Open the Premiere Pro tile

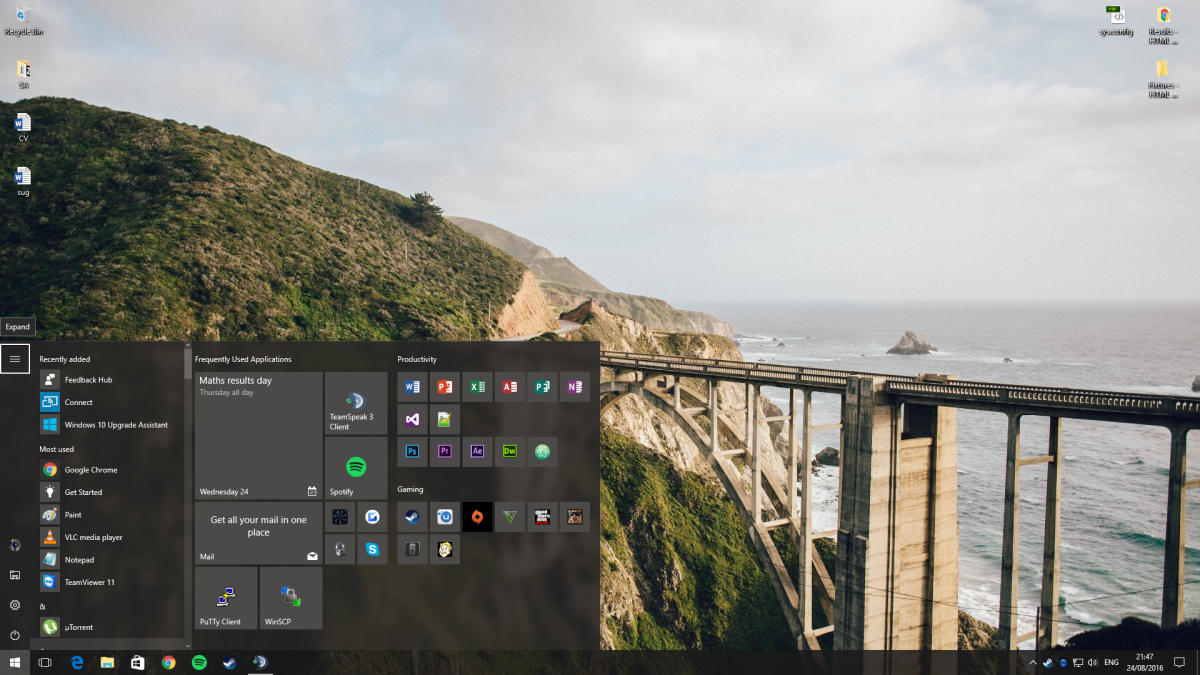445,452
